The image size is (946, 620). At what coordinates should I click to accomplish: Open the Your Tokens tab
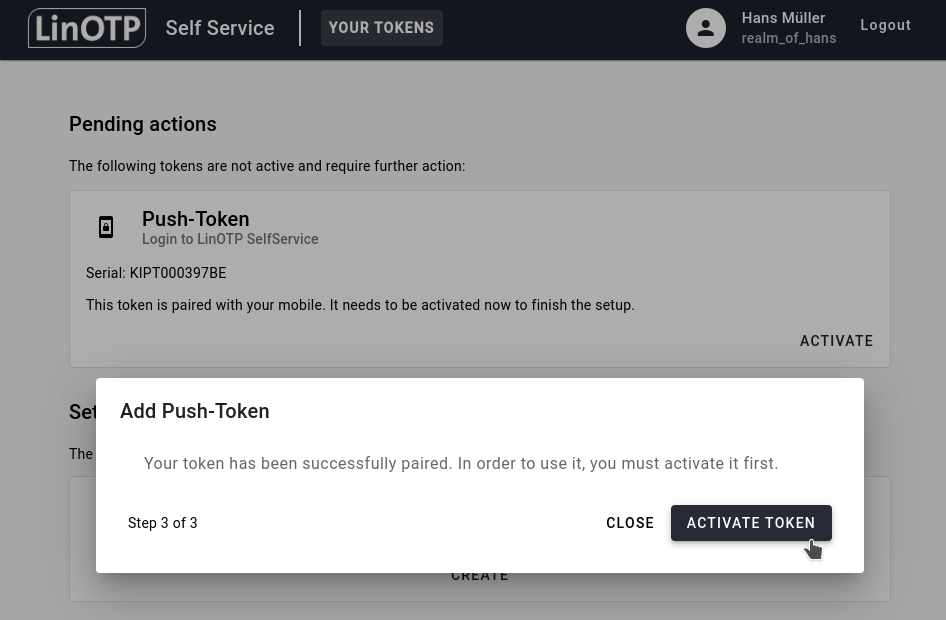(x=381, y=28)
